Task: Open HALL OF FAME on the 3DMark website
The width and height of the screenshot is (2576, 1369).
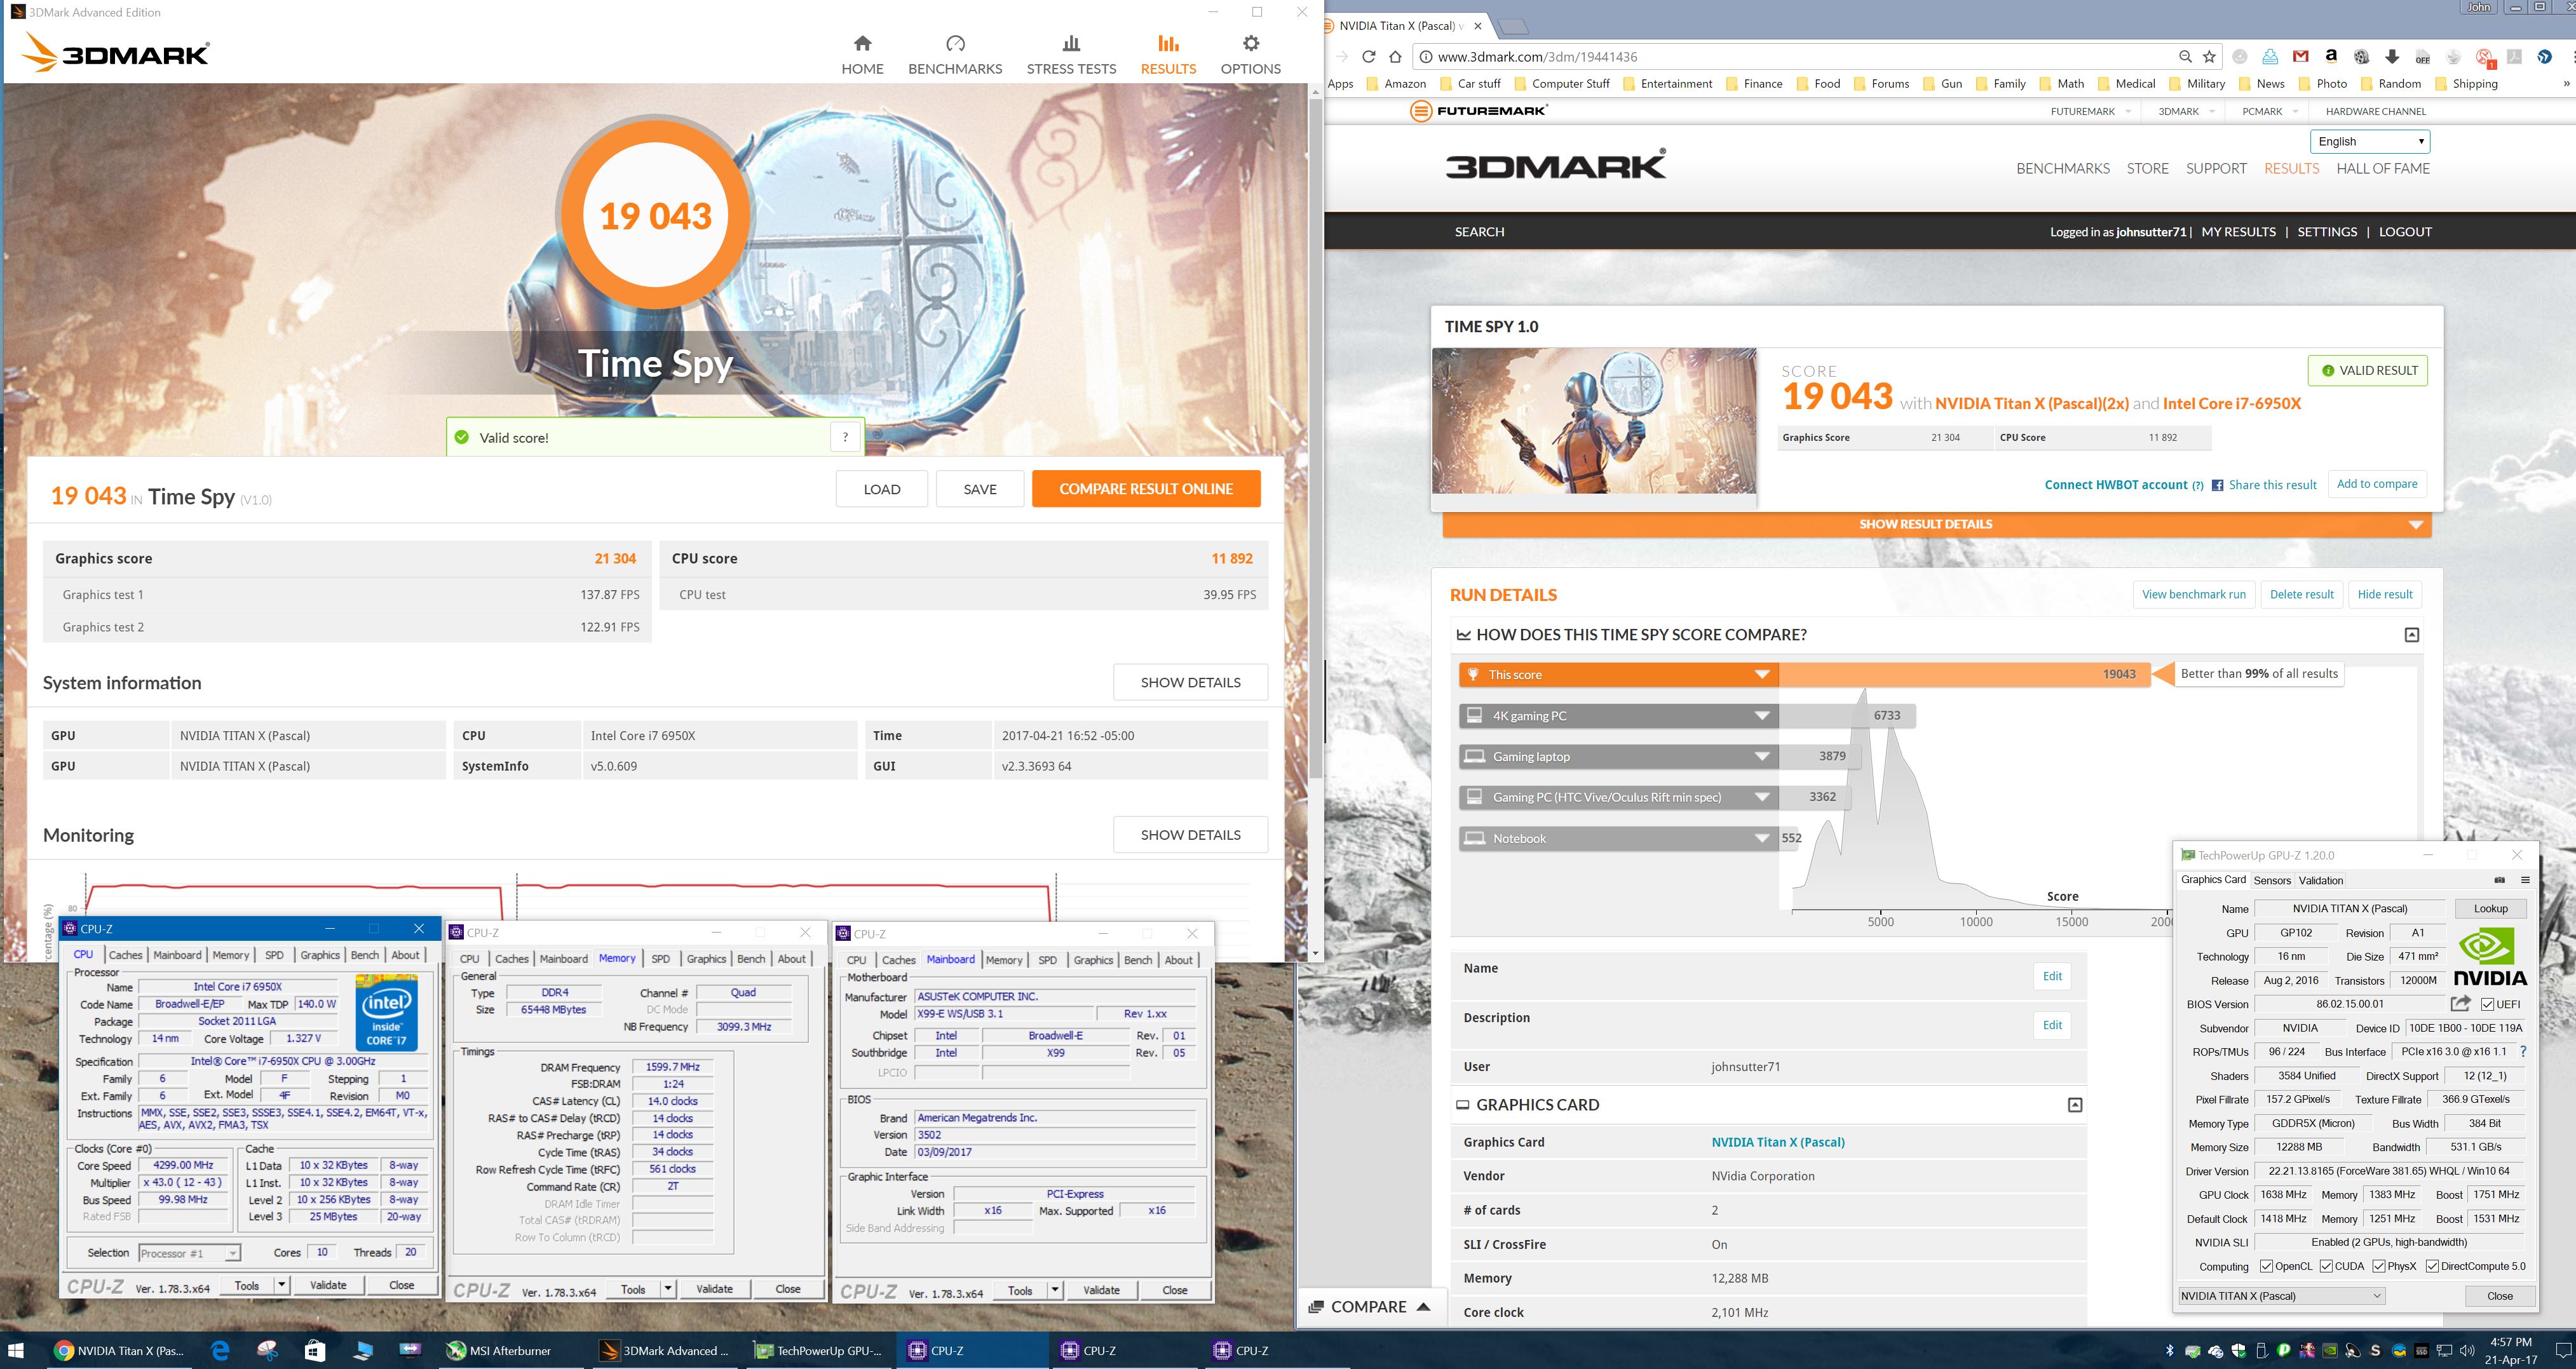Action: [2382, 168]
